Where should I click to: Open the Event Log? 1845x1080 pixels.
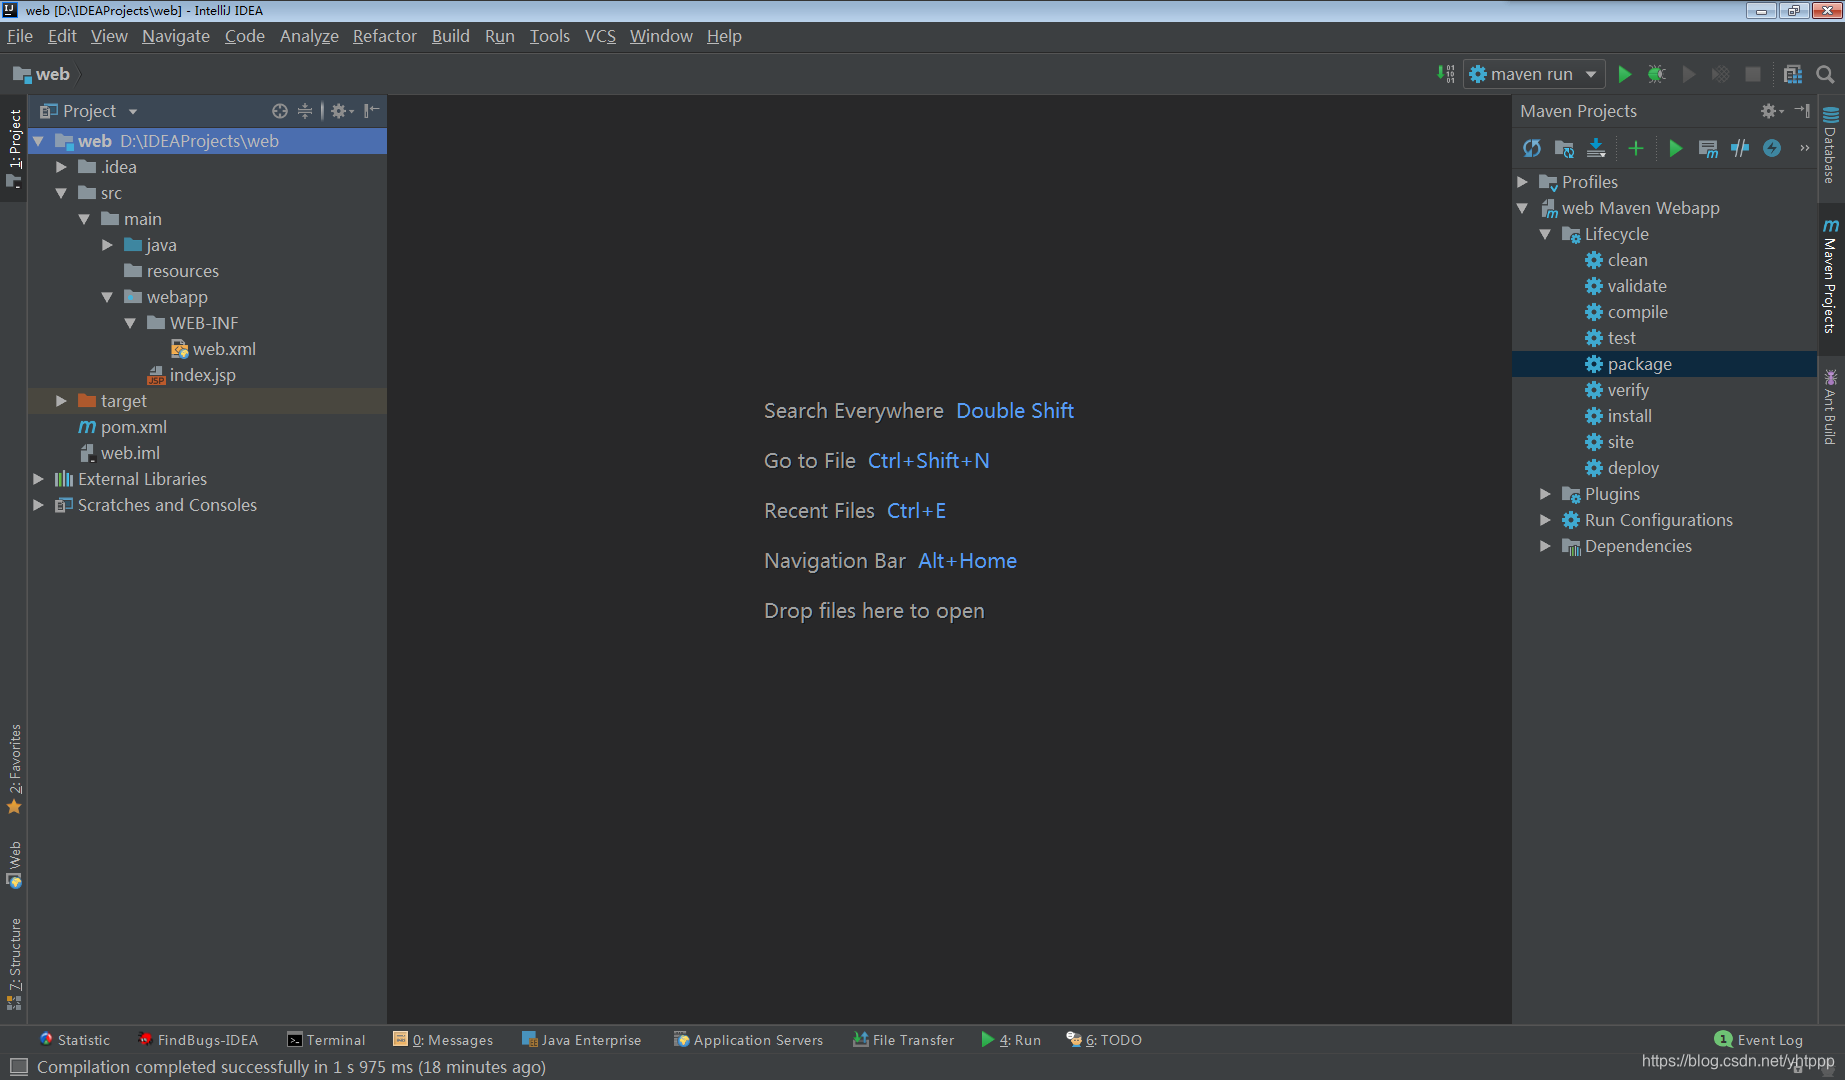click(1759, 1040)
